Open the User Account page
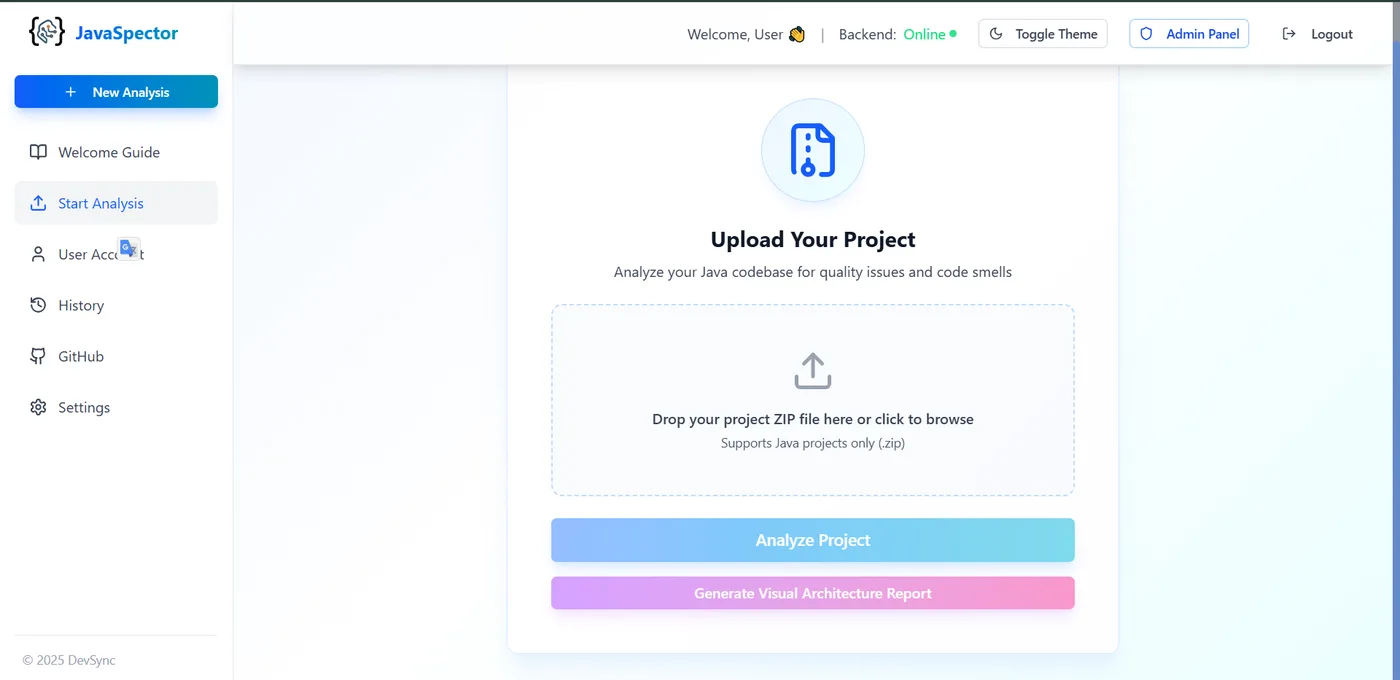The width and height of the screenshot is (1400, 680). [x=116, y=254]
